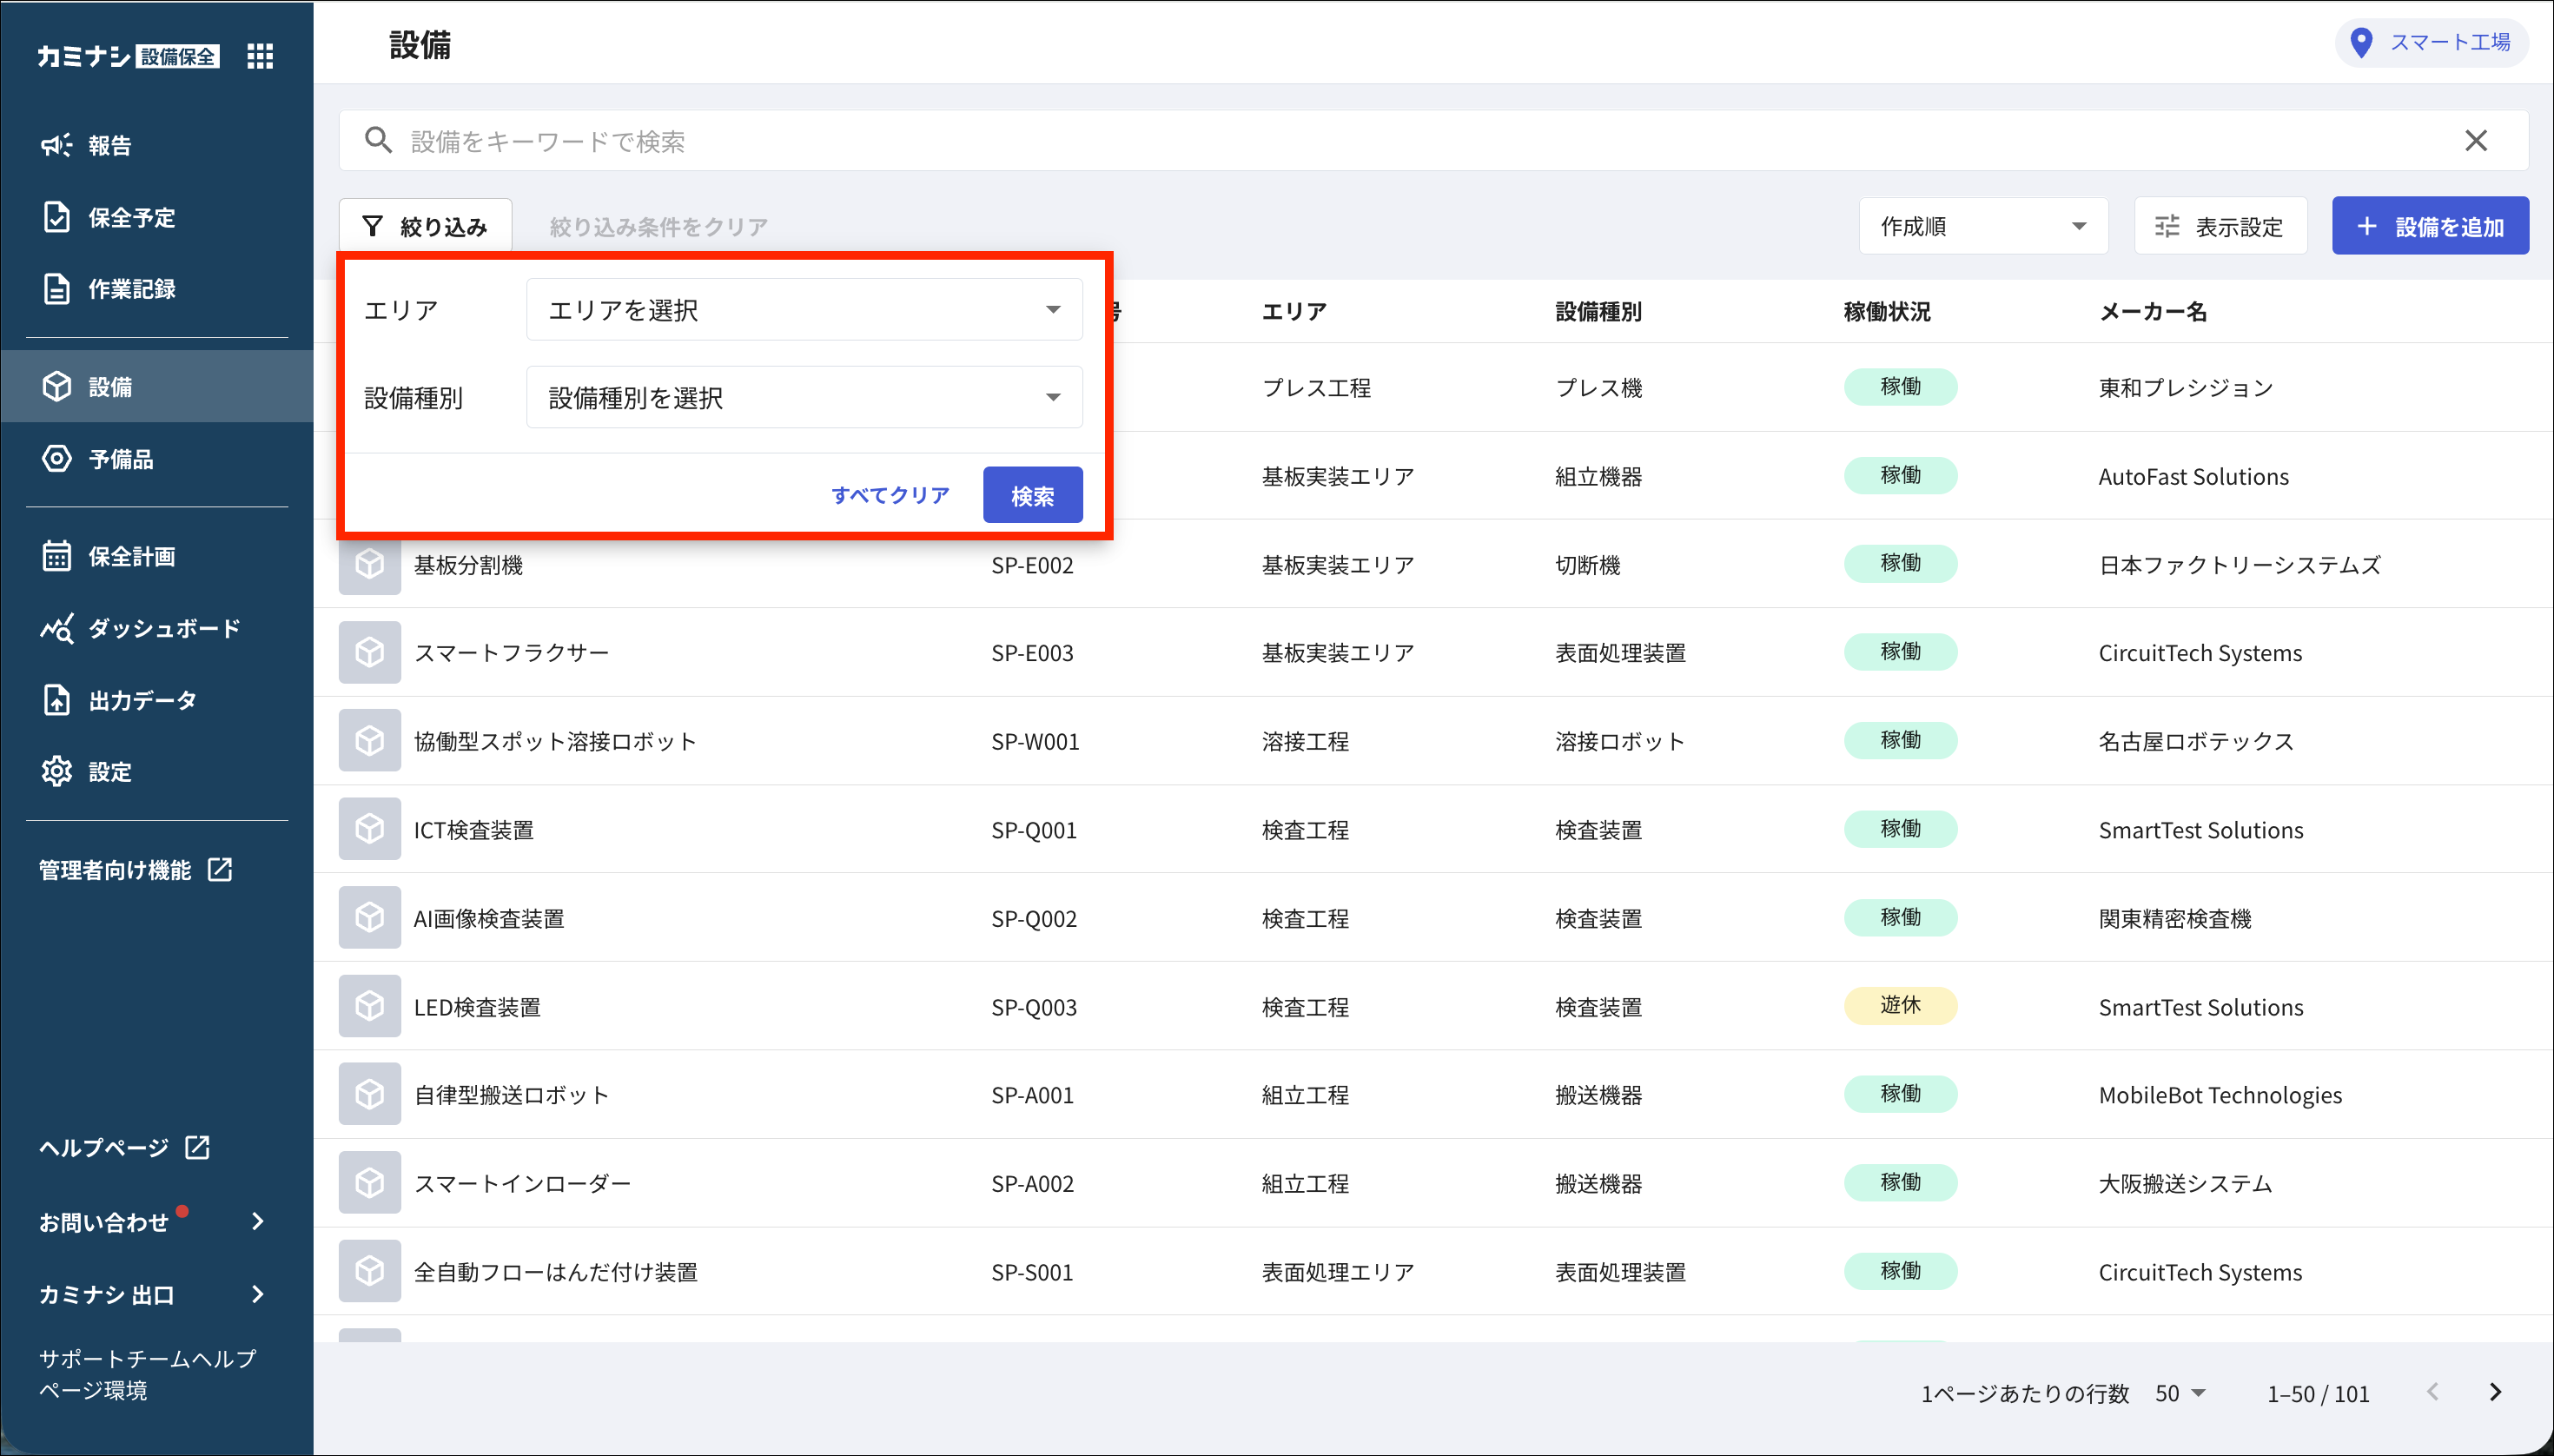
Task: Go to next page with the arrow
Action: pyautogui.click(x=2495, y=1392)
